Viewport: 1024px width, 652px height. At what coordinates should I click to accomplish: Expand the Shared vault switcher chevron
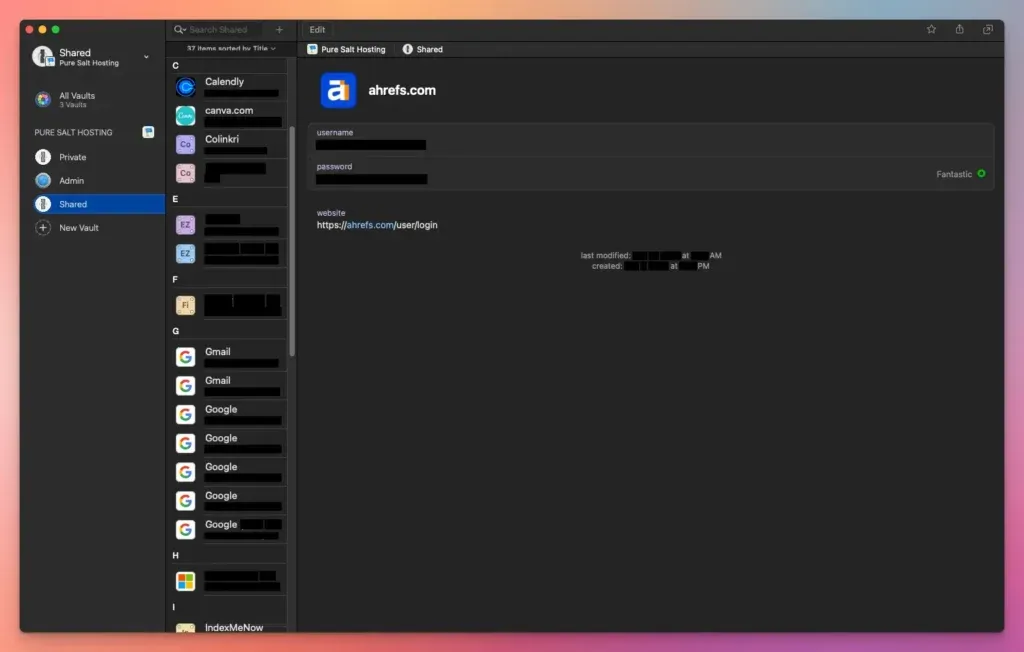click(146, 57)
